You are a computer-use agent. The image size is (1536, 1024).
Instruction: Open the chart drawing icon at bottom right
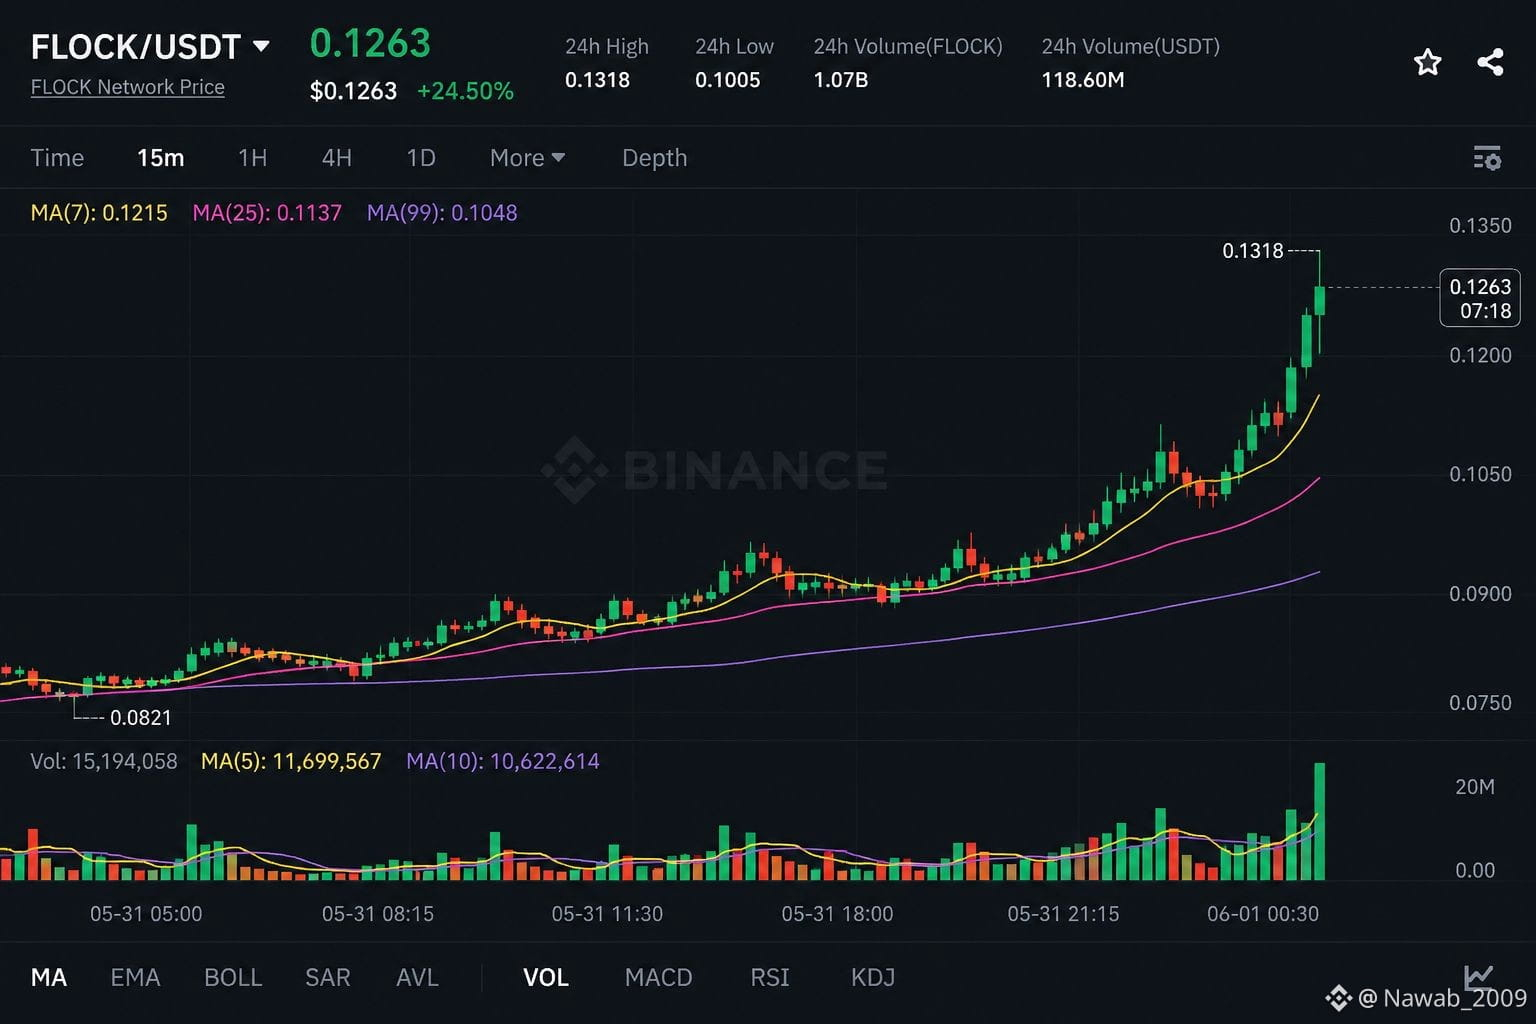coord(1479,977)
